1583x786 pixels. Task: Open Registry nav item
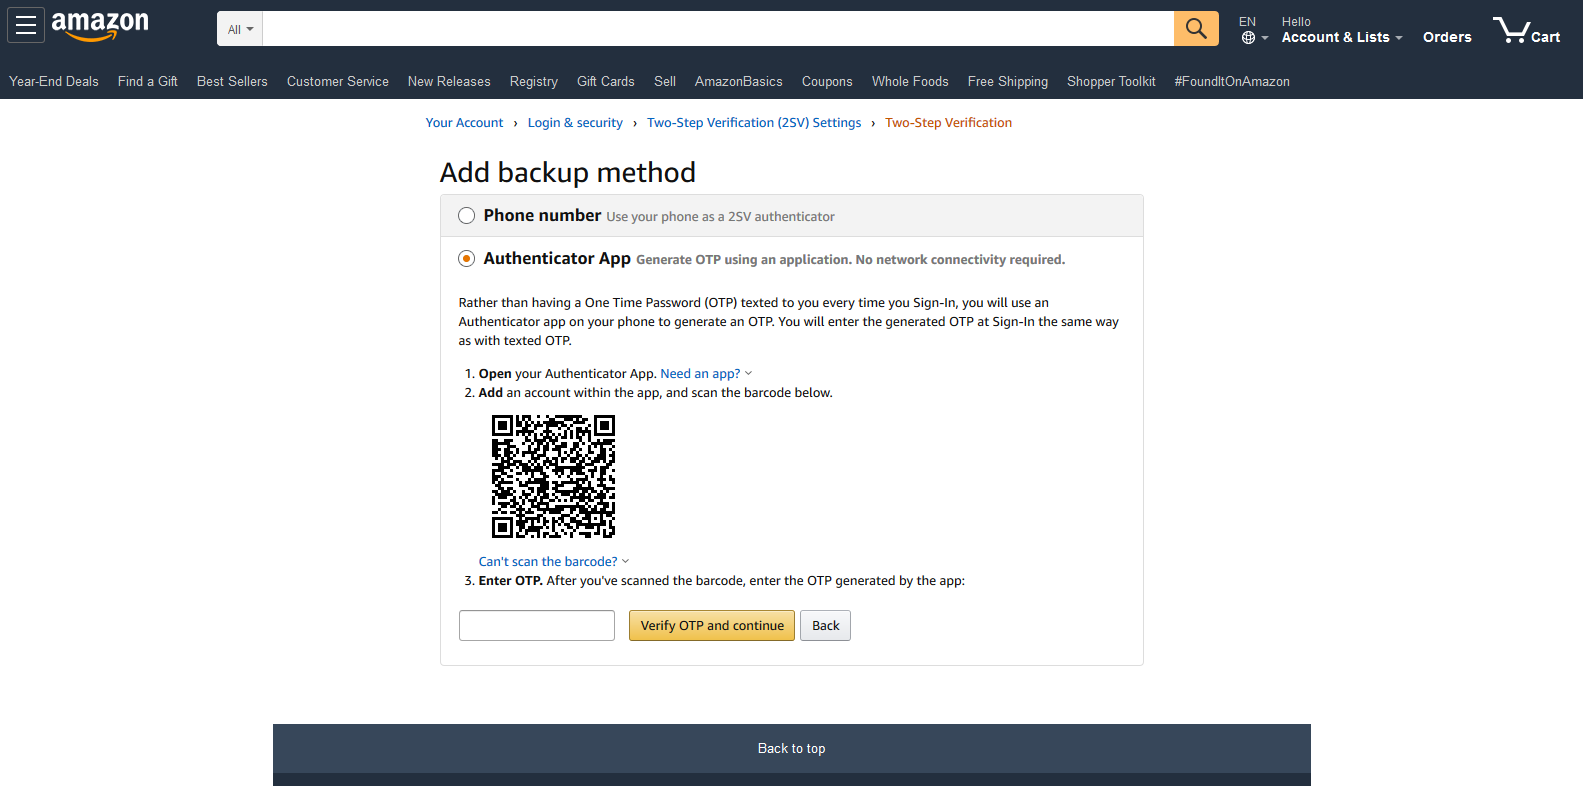point(534,82)
